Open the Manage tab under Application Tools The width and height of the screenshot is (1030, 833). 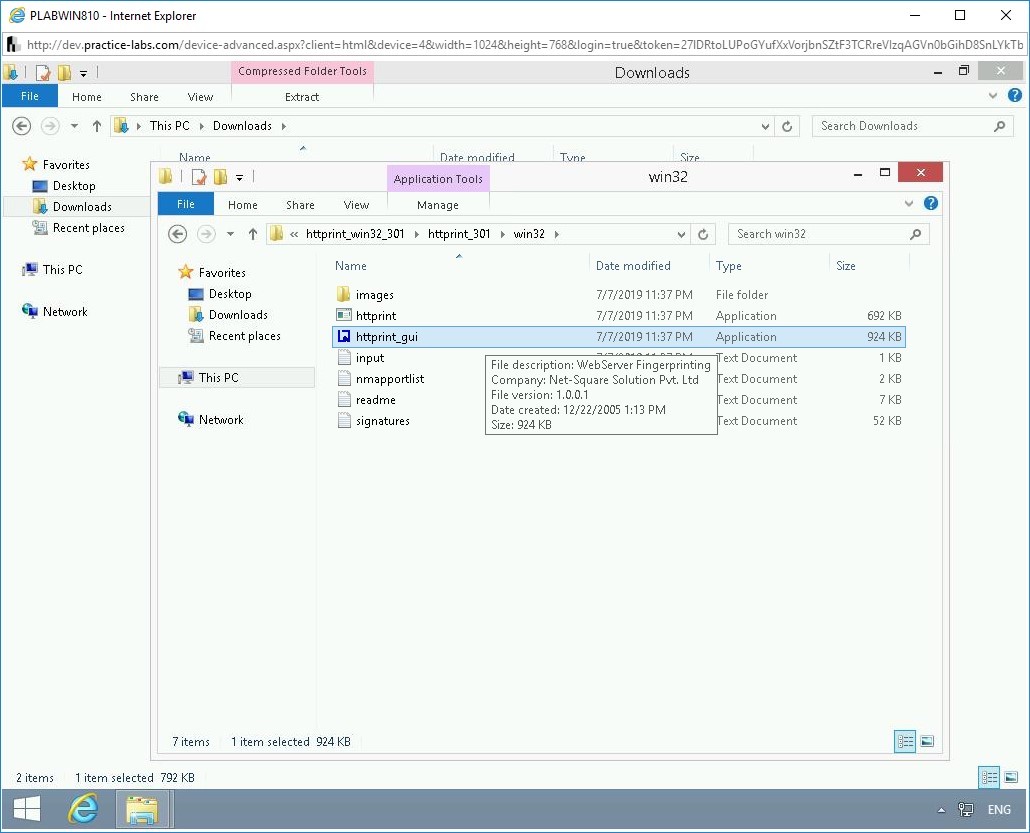pos(437,205)
